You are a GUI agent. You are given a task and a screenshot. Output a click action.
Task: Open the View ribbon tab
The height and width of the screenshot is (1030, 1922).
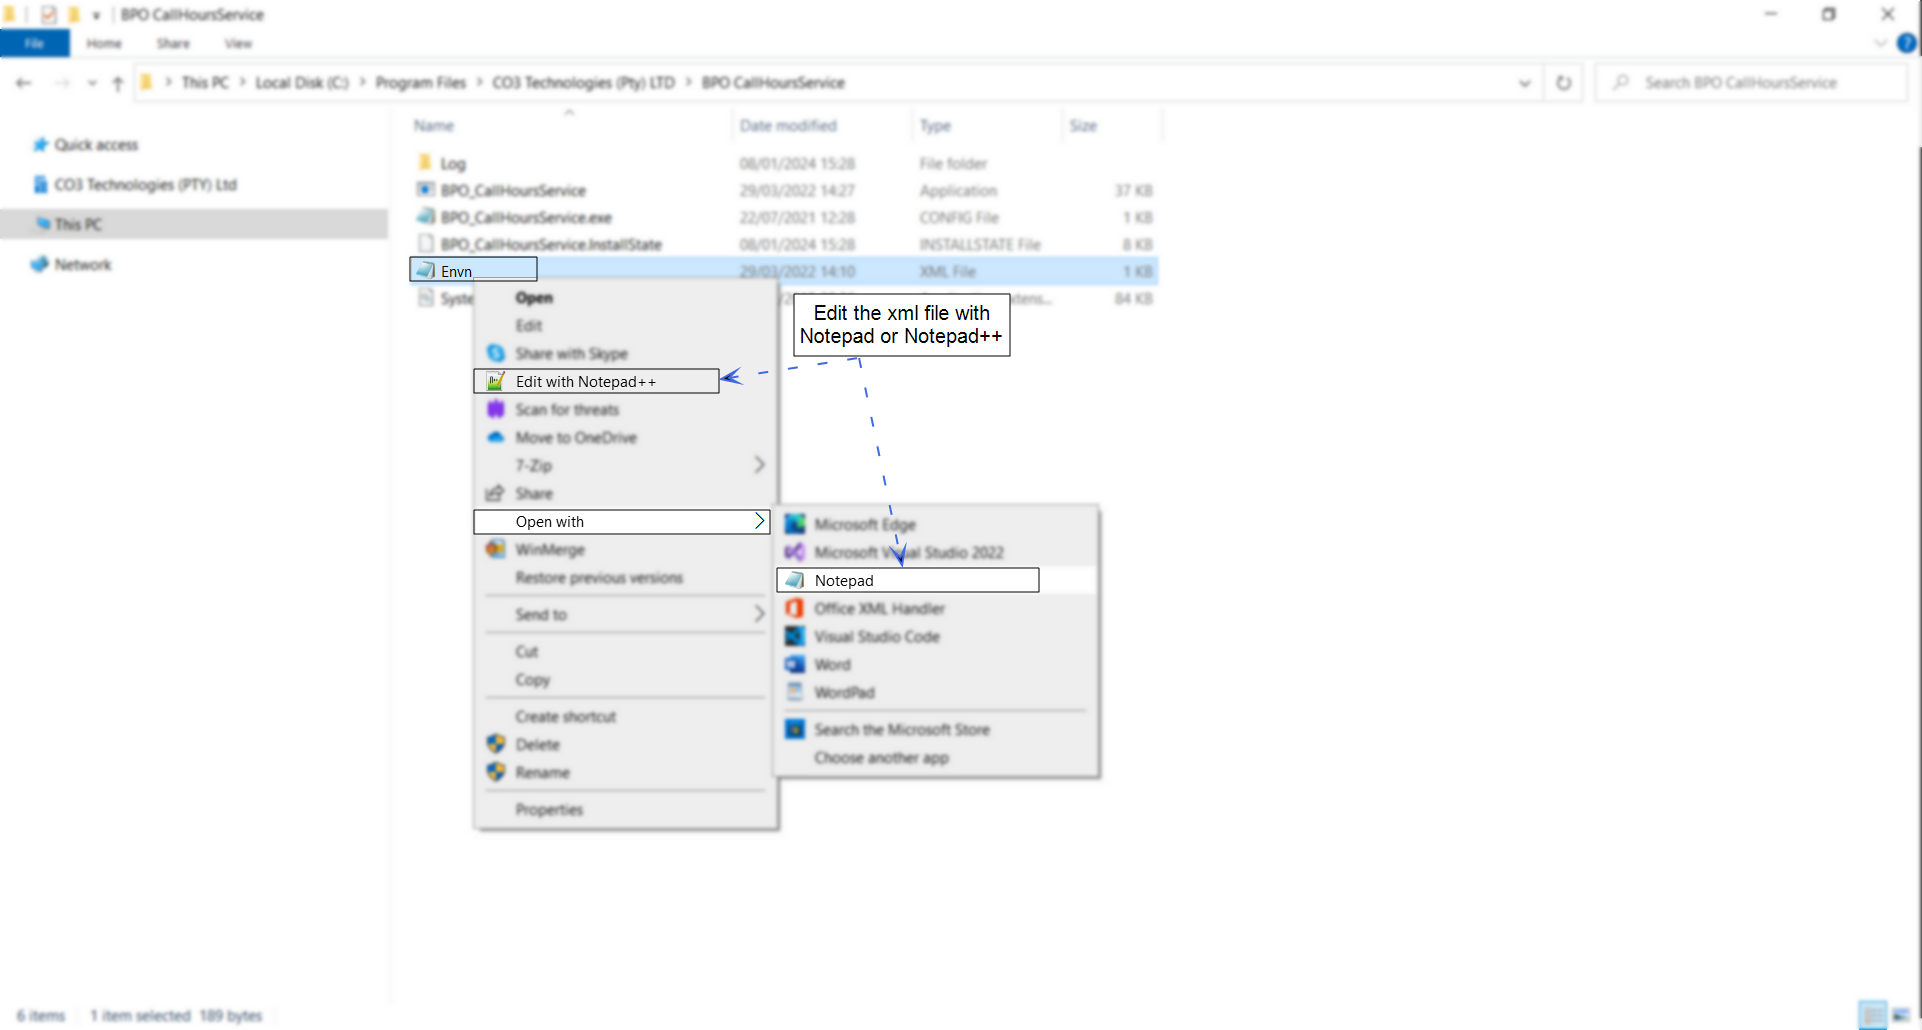[238, 43]
